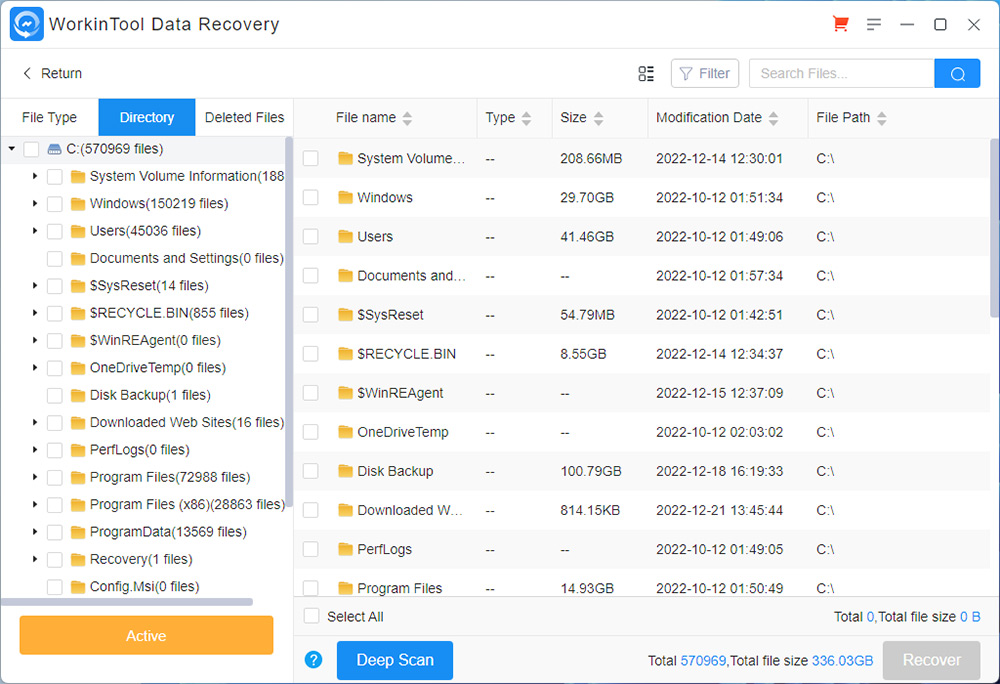This screenshot has height=684, width=1000.
Task: Click the OneDriveTemp folder icon in file list
Action: coord(345,432)
